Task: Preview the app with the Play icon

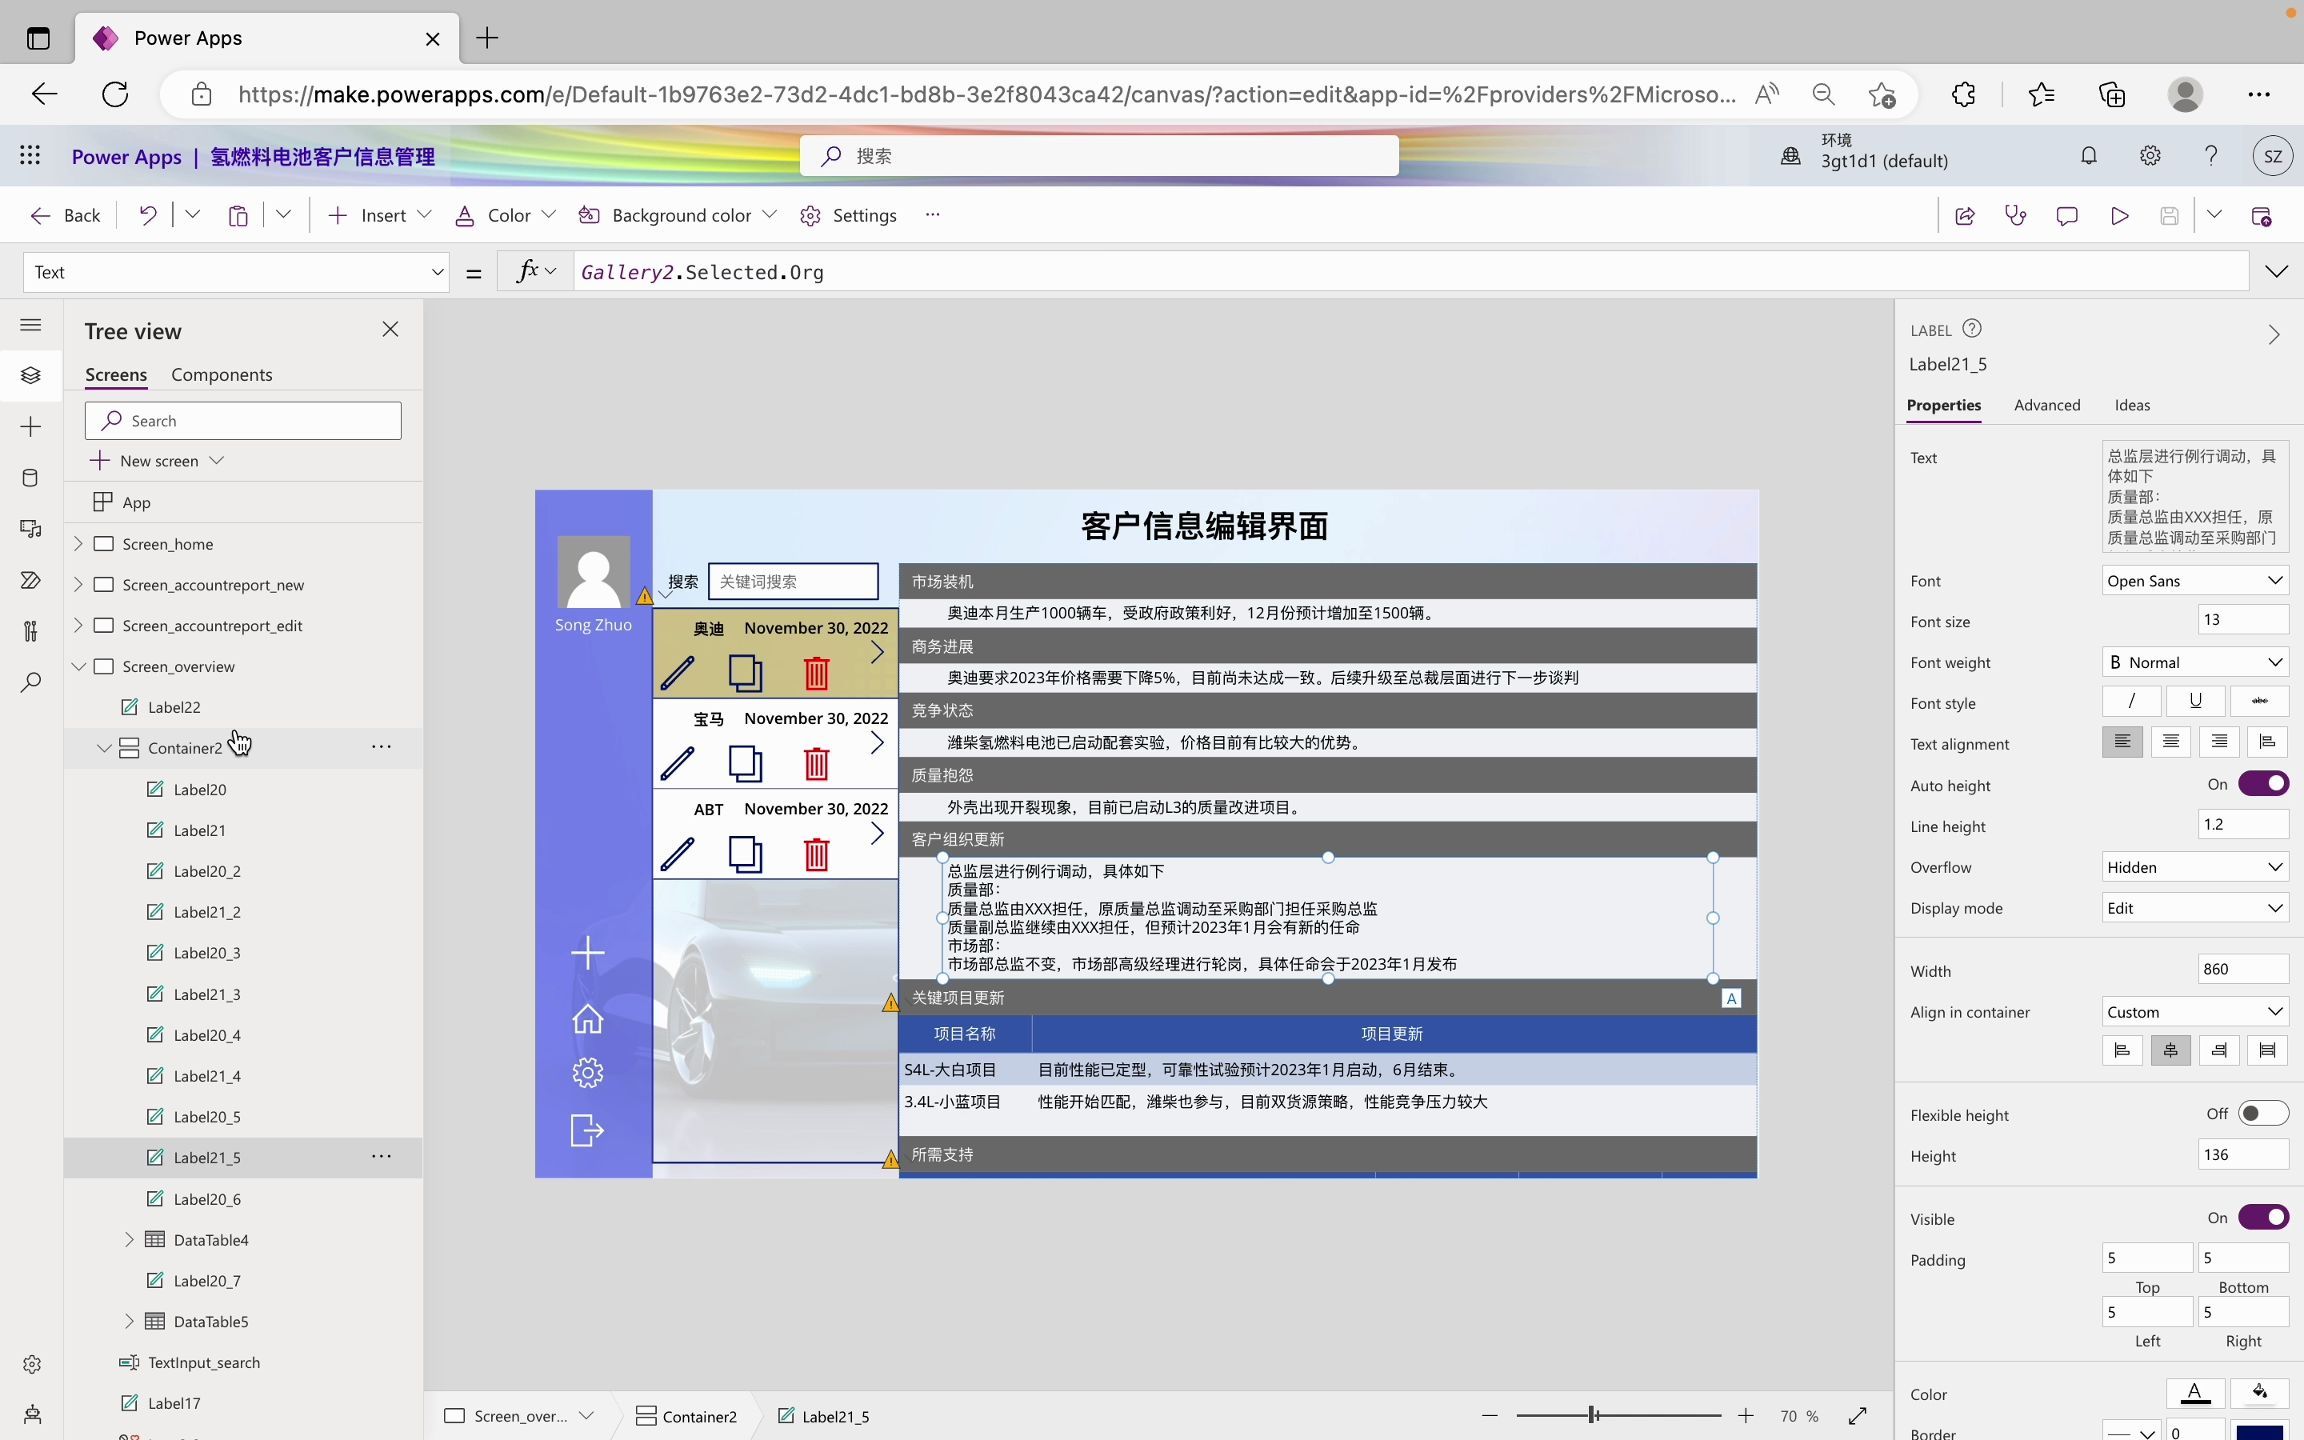Action: coord(2119,215)
